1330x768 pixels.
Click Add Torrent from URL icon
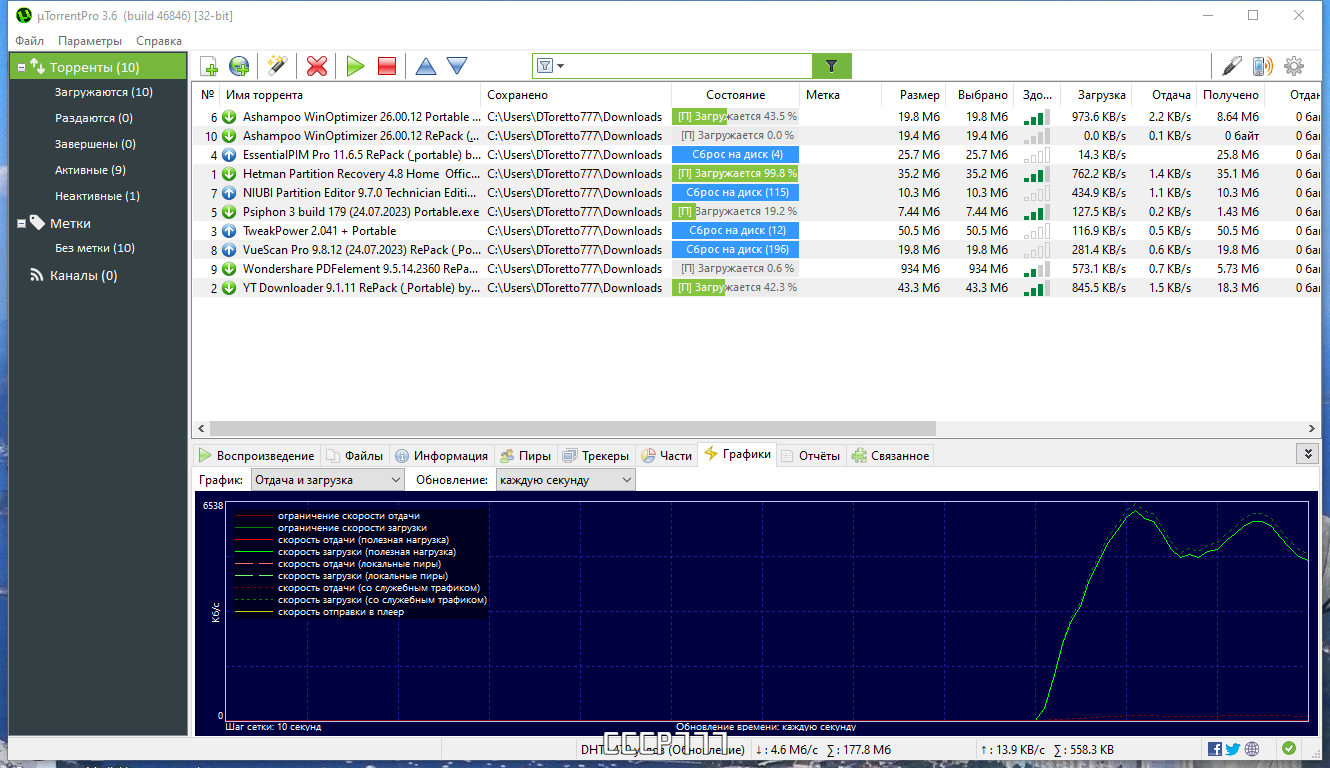coord(239,66)
